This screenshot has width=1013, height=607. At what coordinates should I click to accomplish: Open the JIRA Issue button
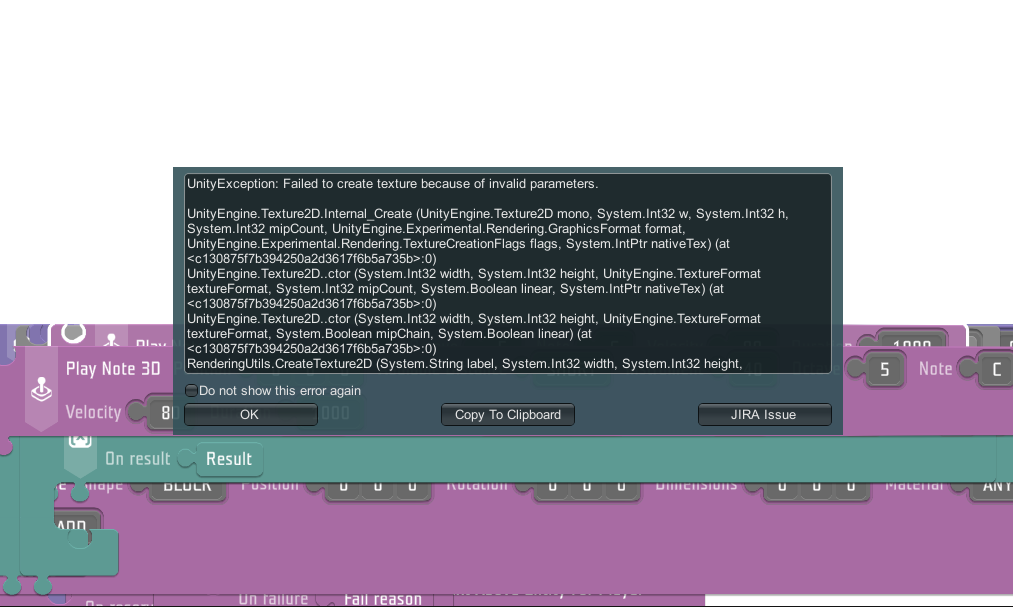pos(764,415)
